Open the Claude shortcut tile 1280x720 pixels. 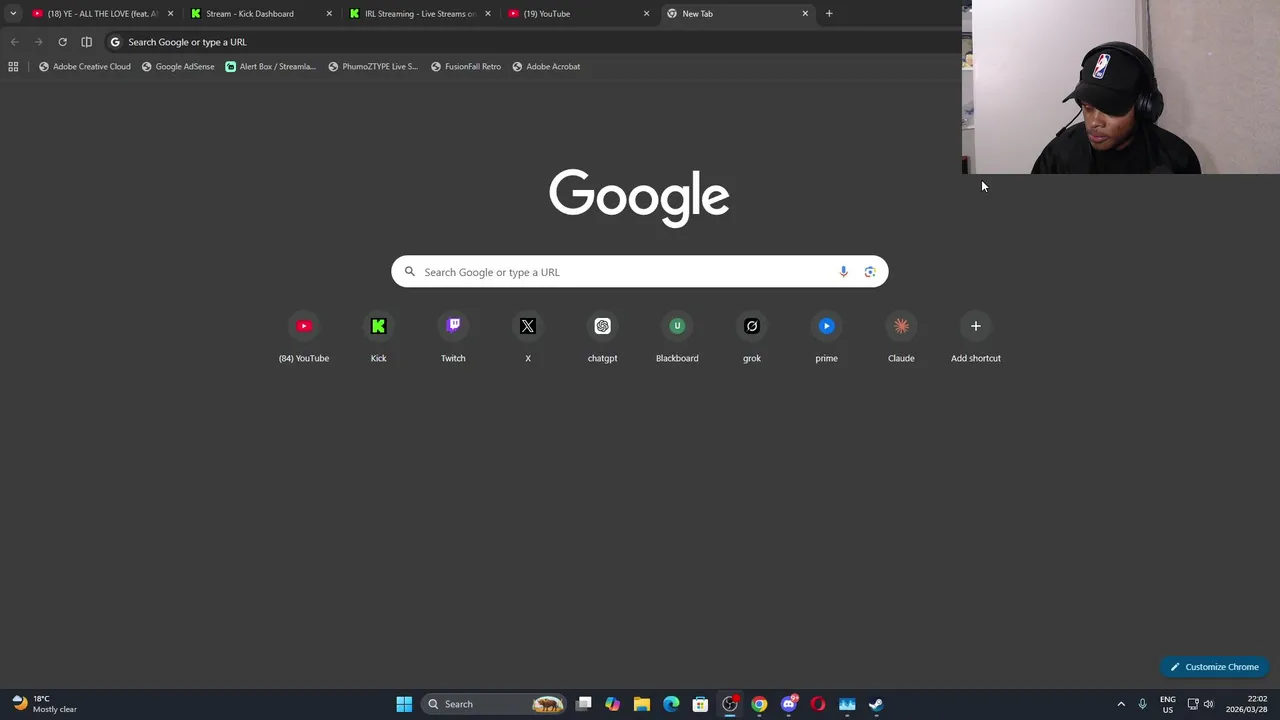pyautogui.click(x=901, y=338)
